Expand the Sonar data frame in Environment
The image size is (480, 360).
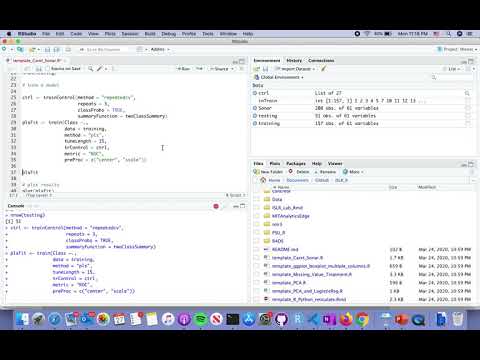[x=255, y=108]
